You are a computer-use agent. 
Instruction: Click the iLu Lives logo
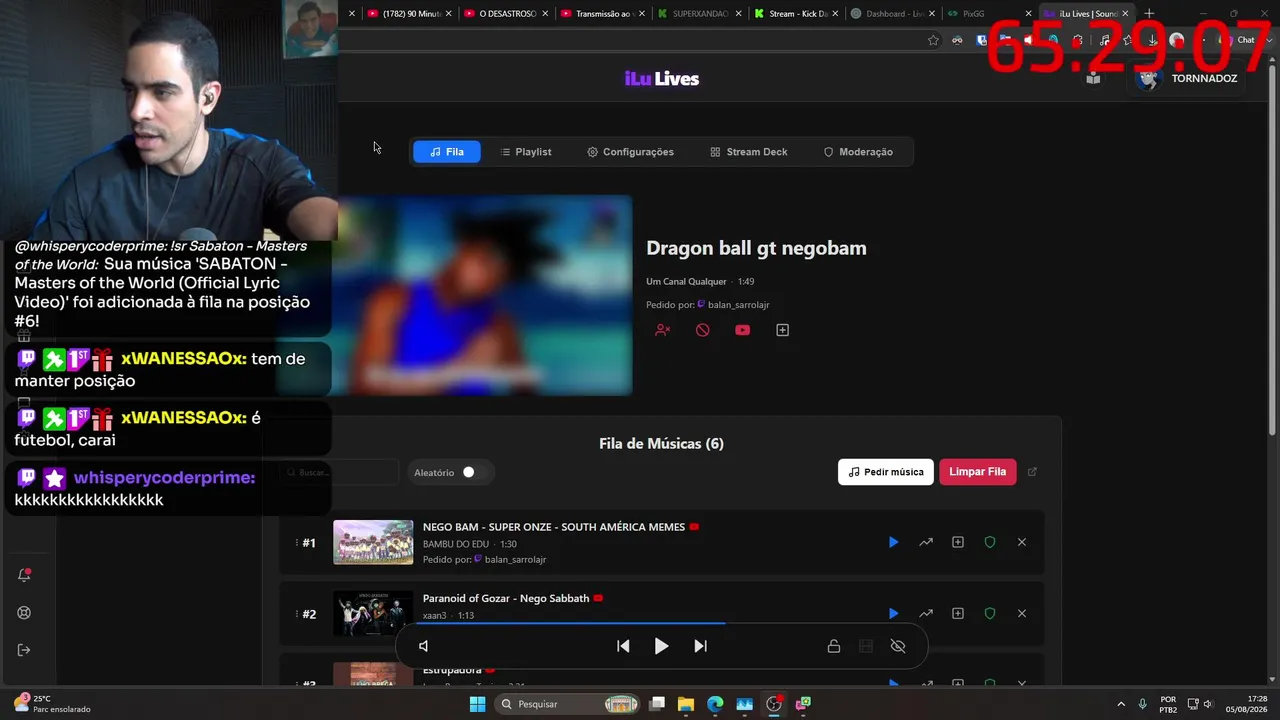[662, 79]
